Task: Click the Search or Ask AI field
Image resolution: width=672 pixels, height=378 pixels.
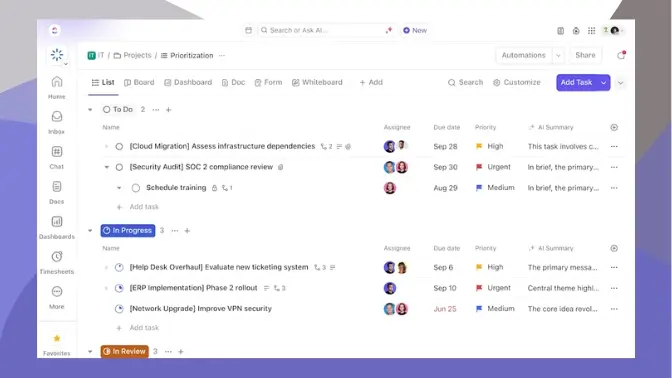Action: (326, 30)
